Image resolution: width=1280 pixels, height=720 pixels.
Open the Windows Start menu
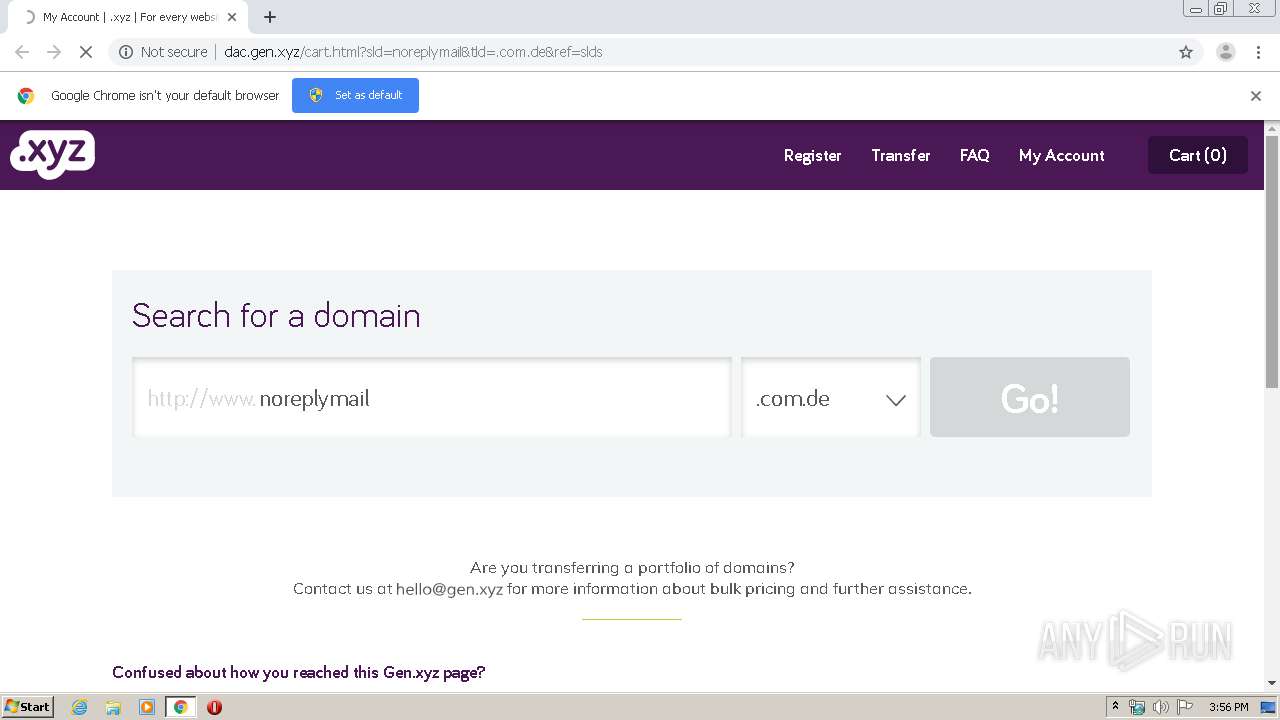pos(27,707)
